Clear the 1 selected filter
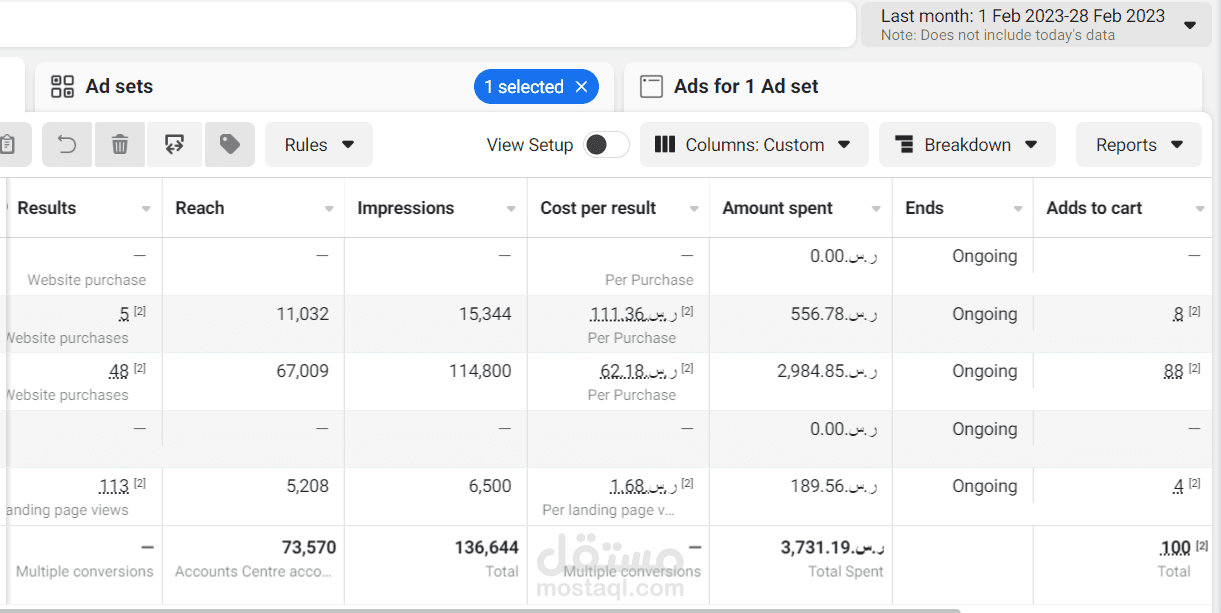This screenshot has height=613, width=1221. [x=581, y=87]
